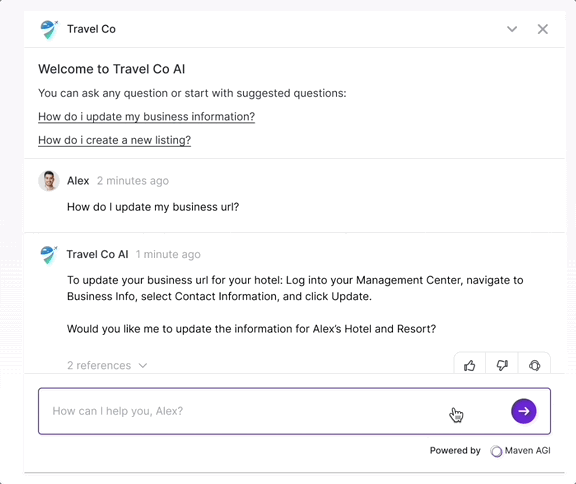Image resolution: width=576 pixels, height=484 pixels.
Task: Click 'How do I update my business url?' message
Action: (153, 207)
